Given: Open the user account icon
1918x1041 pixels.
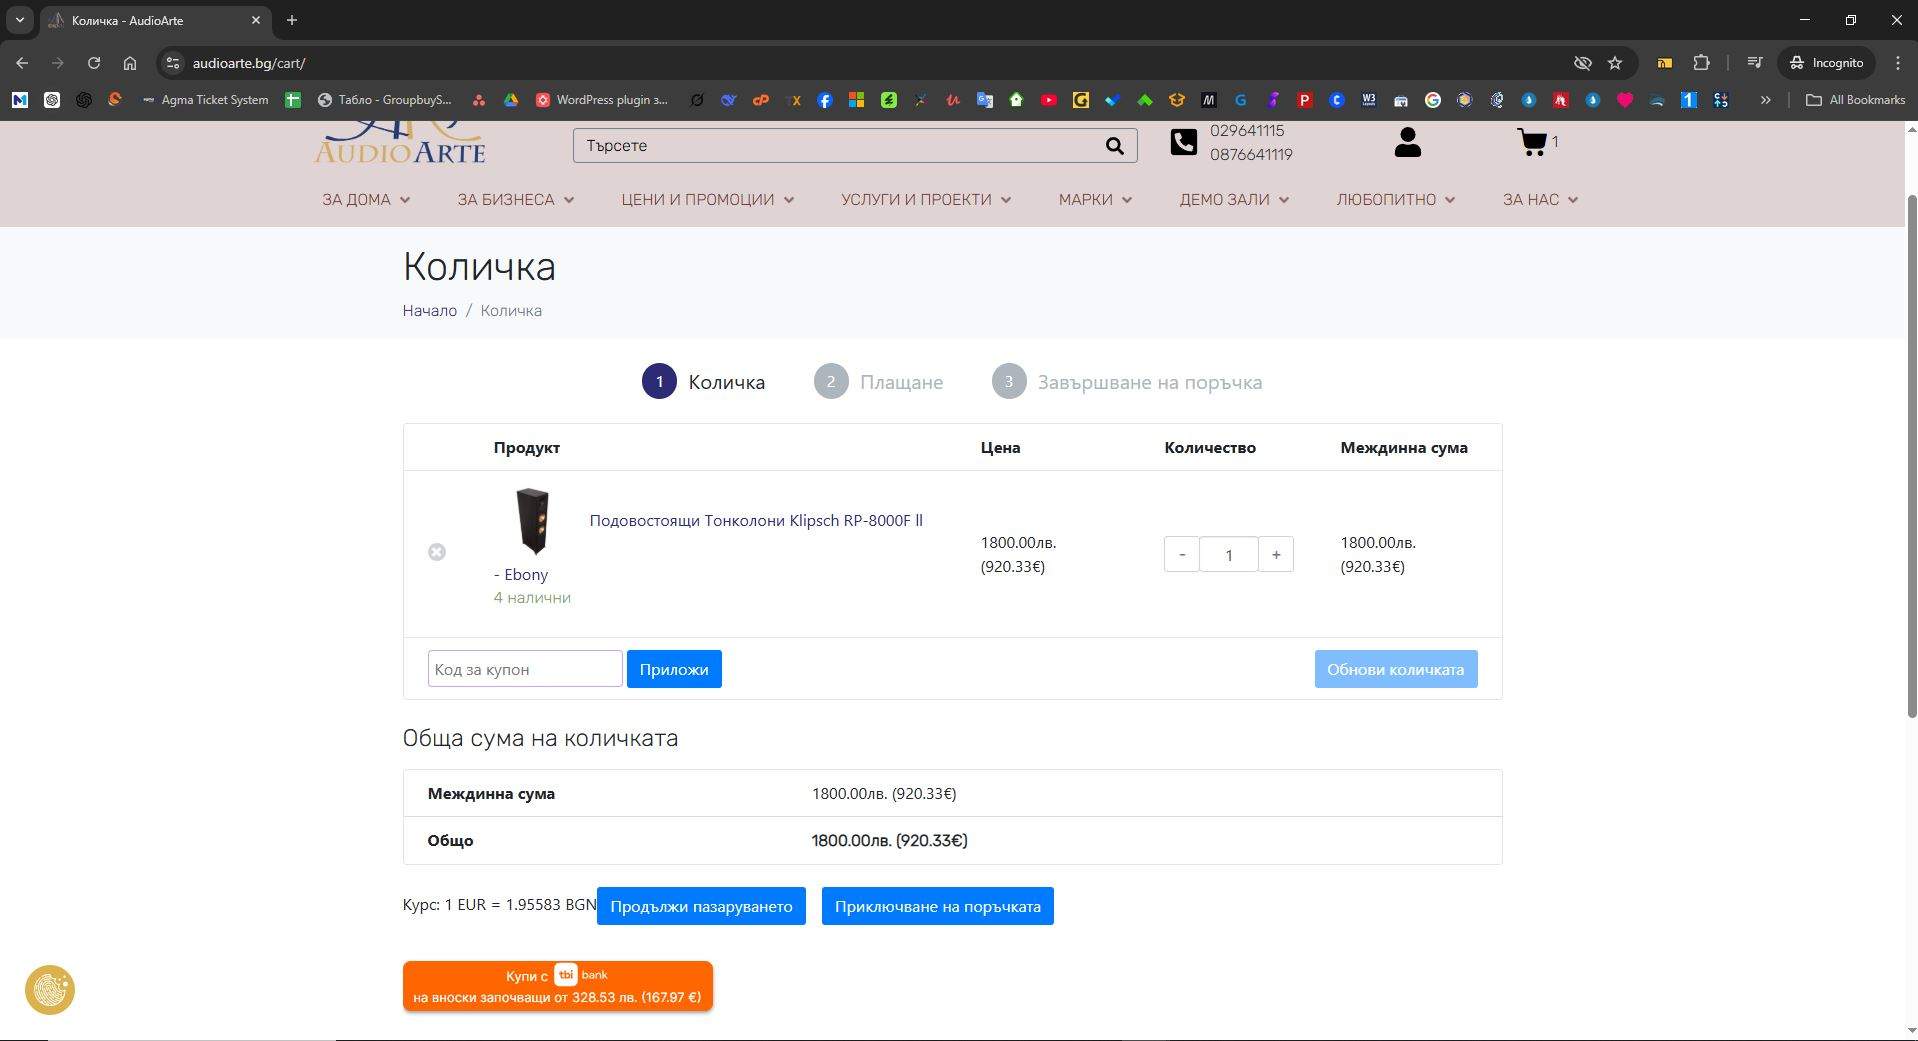Looking at the screenshot, I should (1407, 142).
